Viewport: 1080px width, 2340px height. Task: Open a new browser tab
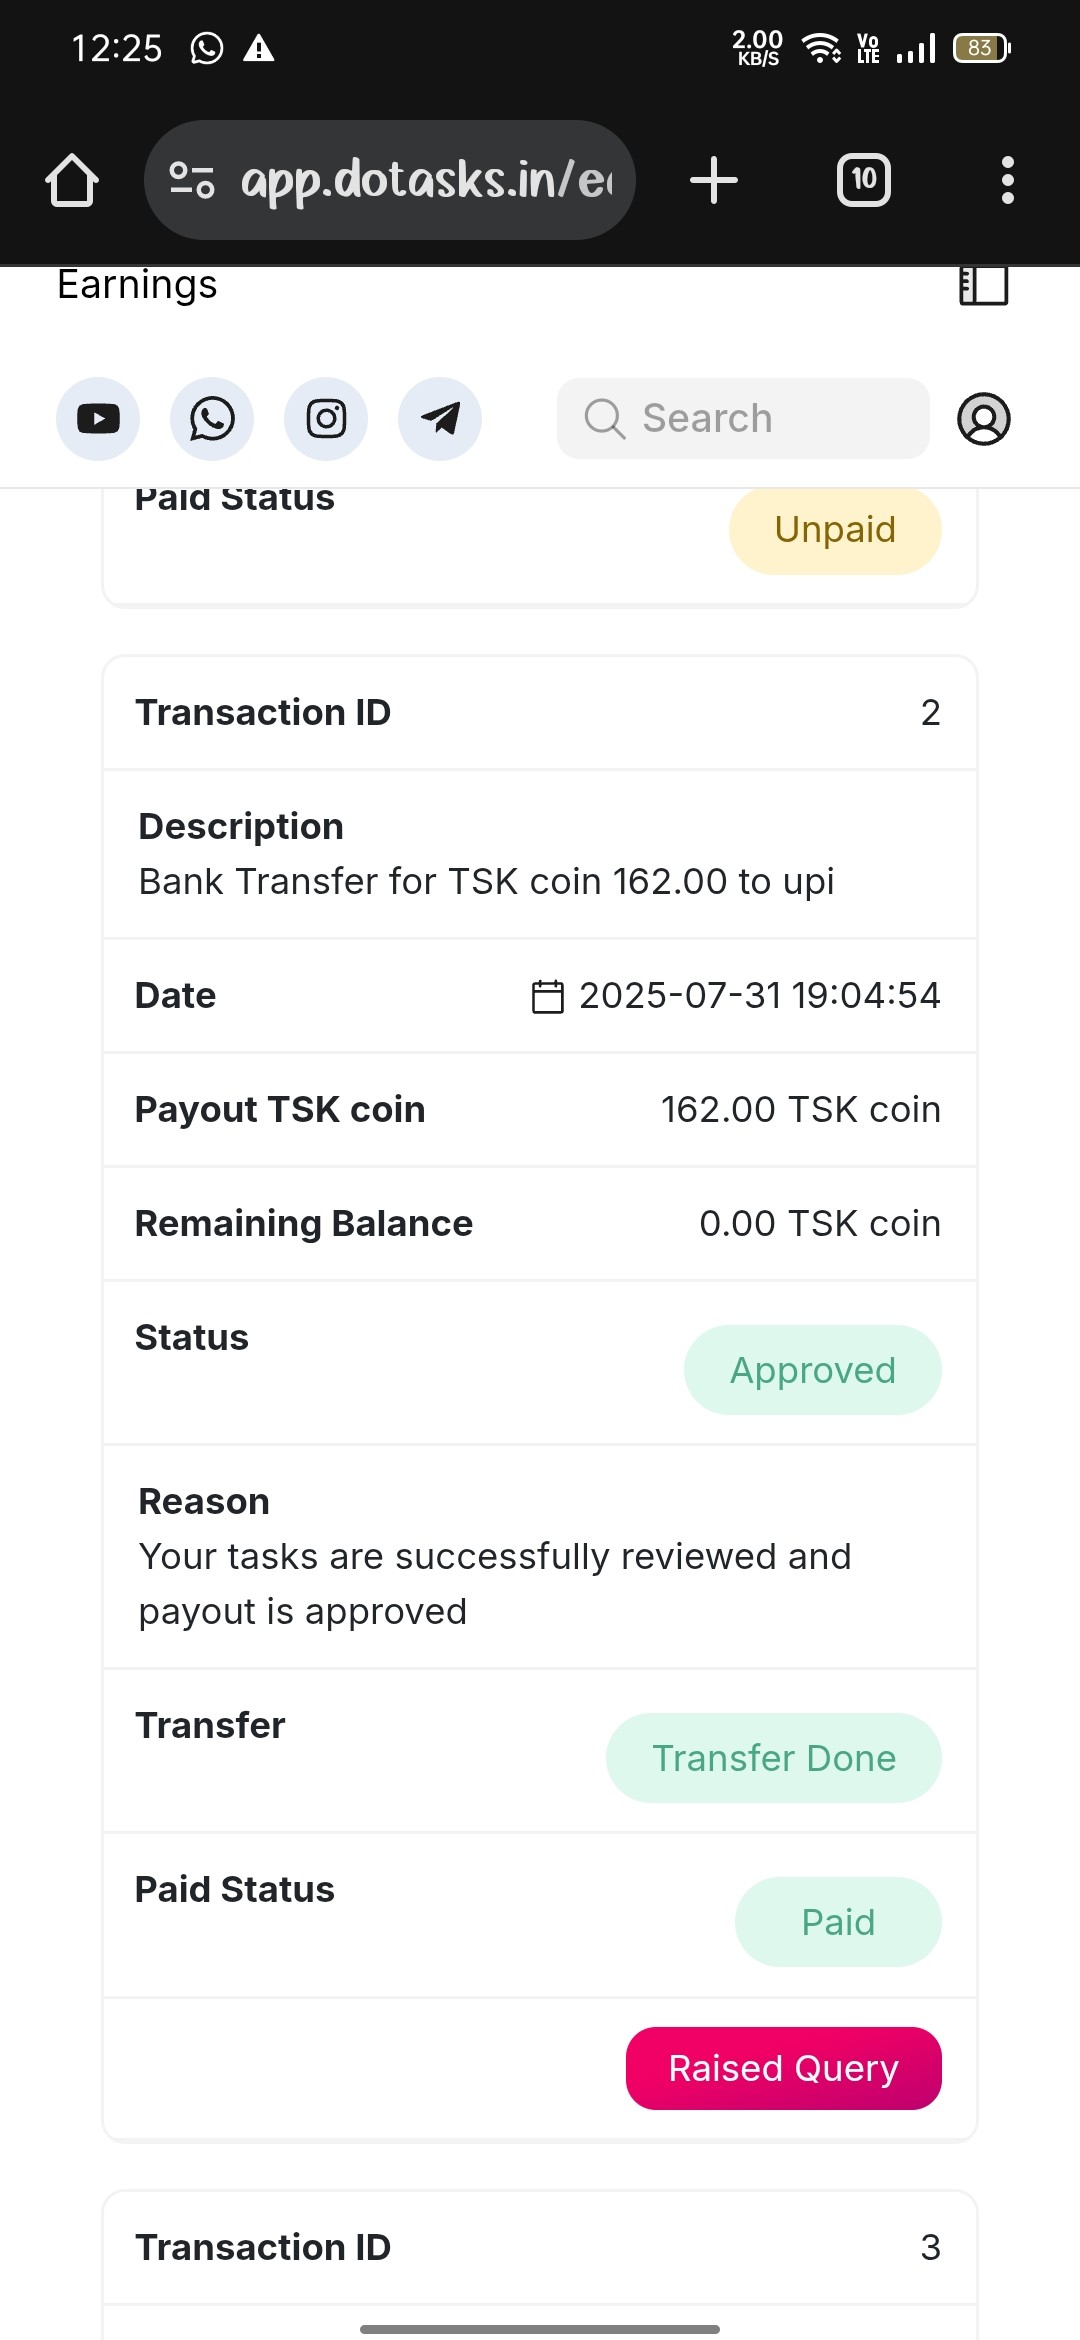pos(714,180)
